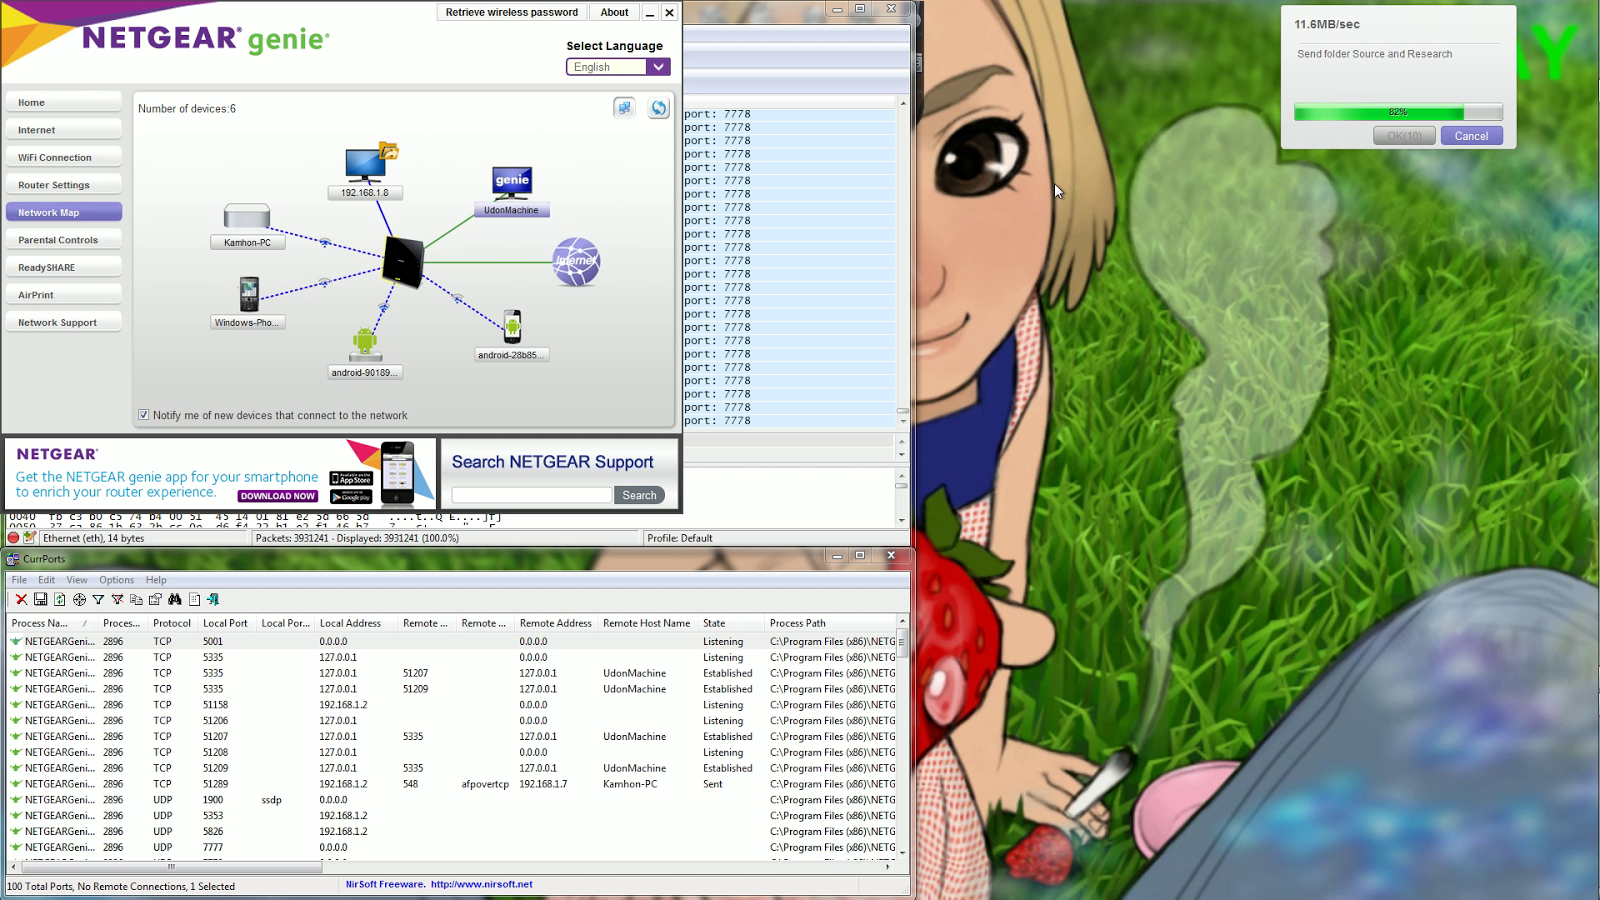Close selected TCP connections in CurrPorts toolbar

pos(21,599)
